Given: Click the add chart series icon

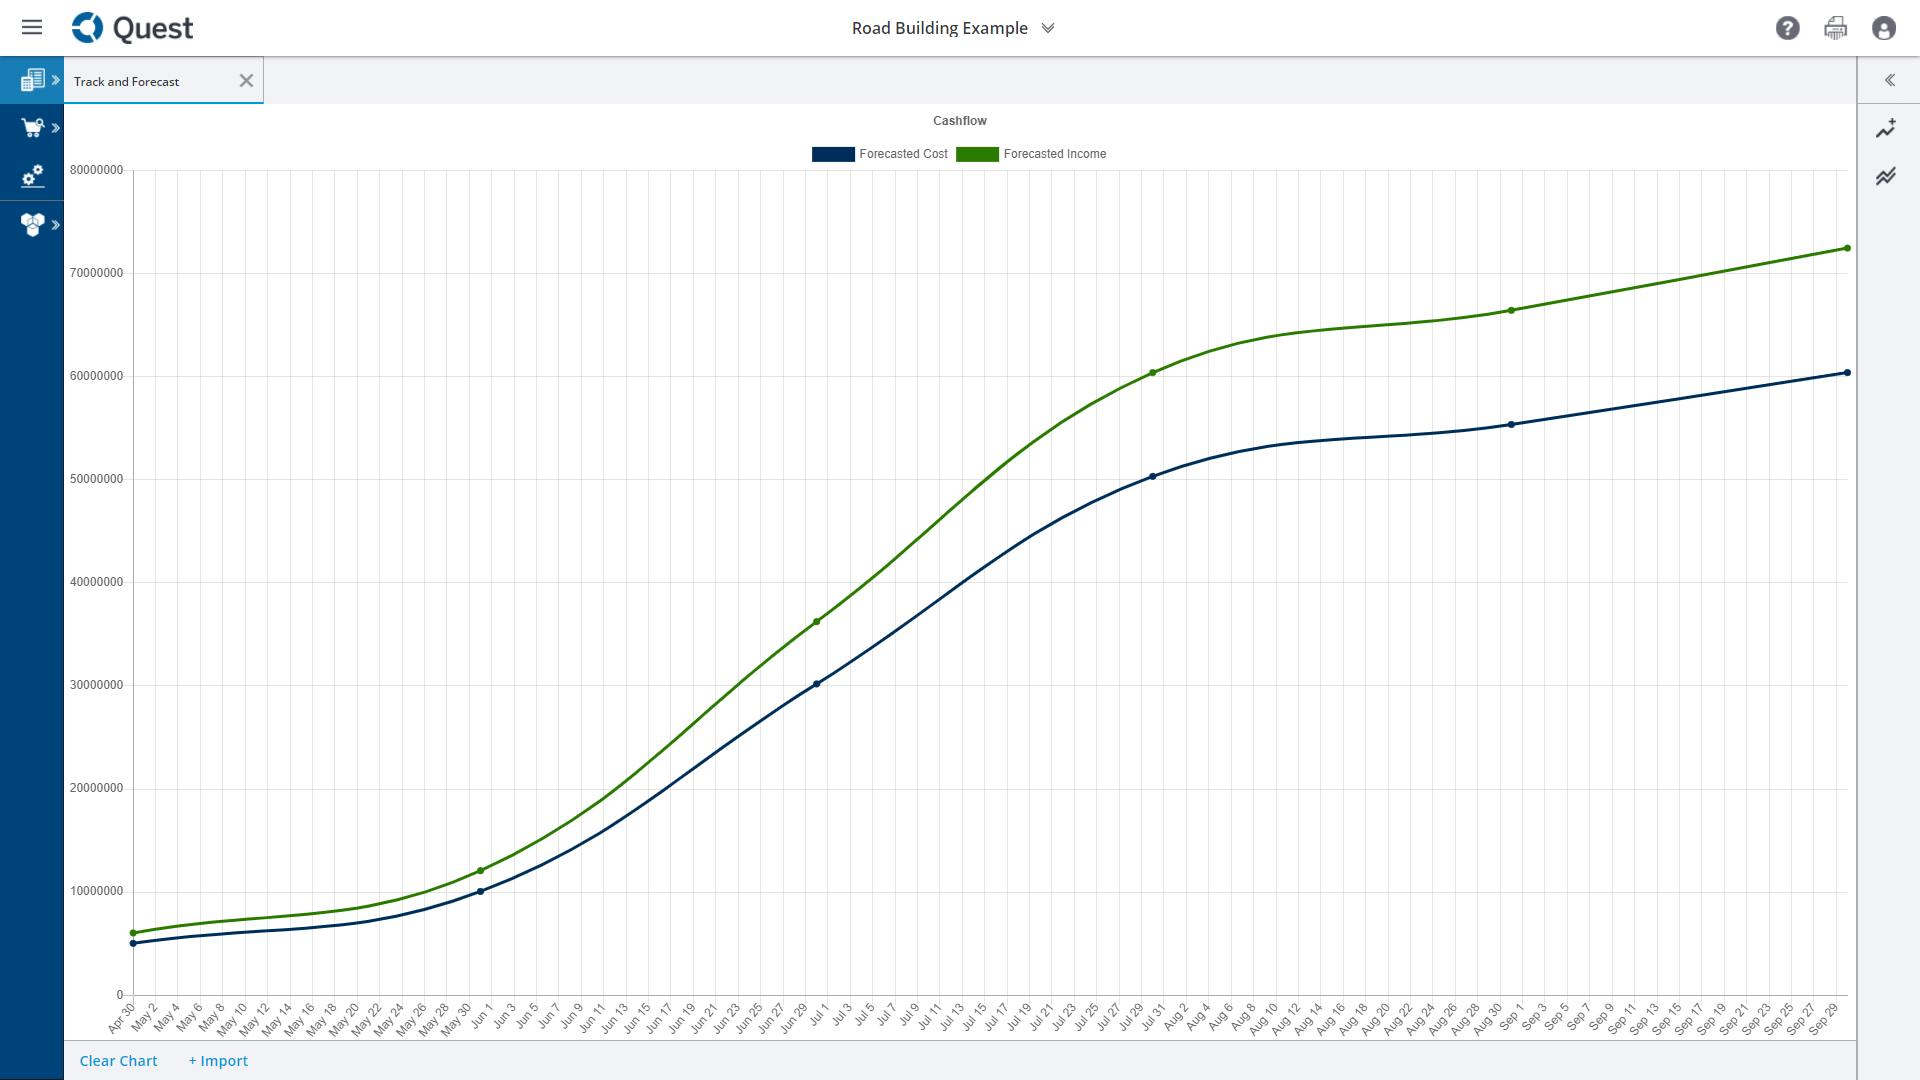Looking at the screenshot, I should [1886, 128].
